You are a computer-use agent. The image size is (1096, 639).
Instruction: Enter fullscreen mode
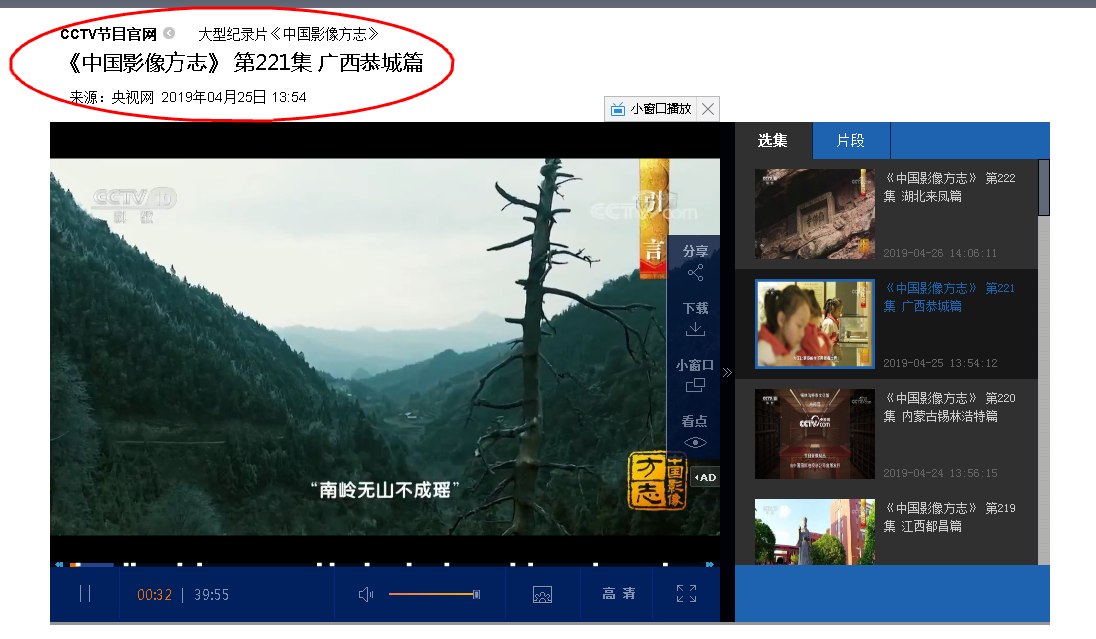(686, 594)
